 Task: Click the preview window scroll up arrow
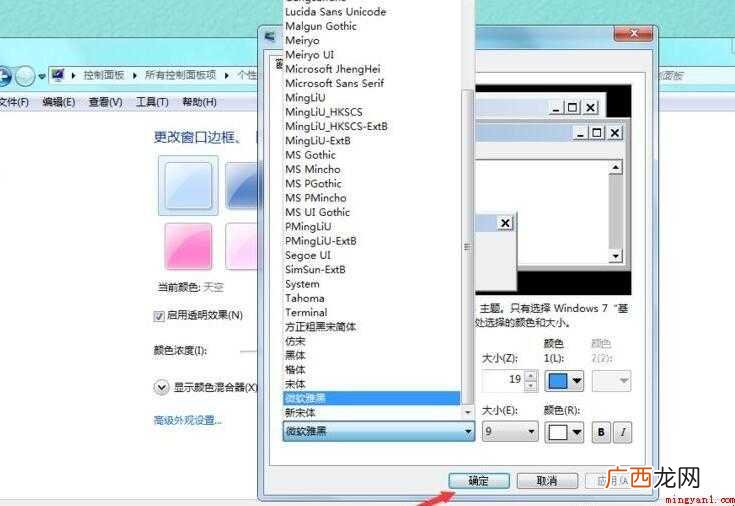coord(615,167)
